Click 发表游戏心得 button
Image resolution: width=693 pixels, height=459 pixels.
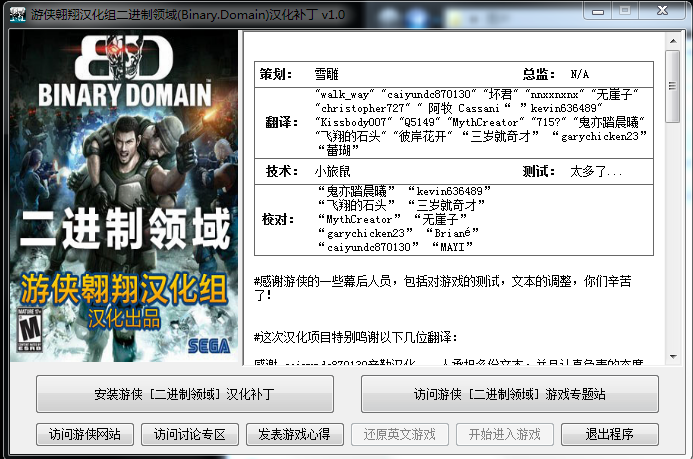click(295, 435)
